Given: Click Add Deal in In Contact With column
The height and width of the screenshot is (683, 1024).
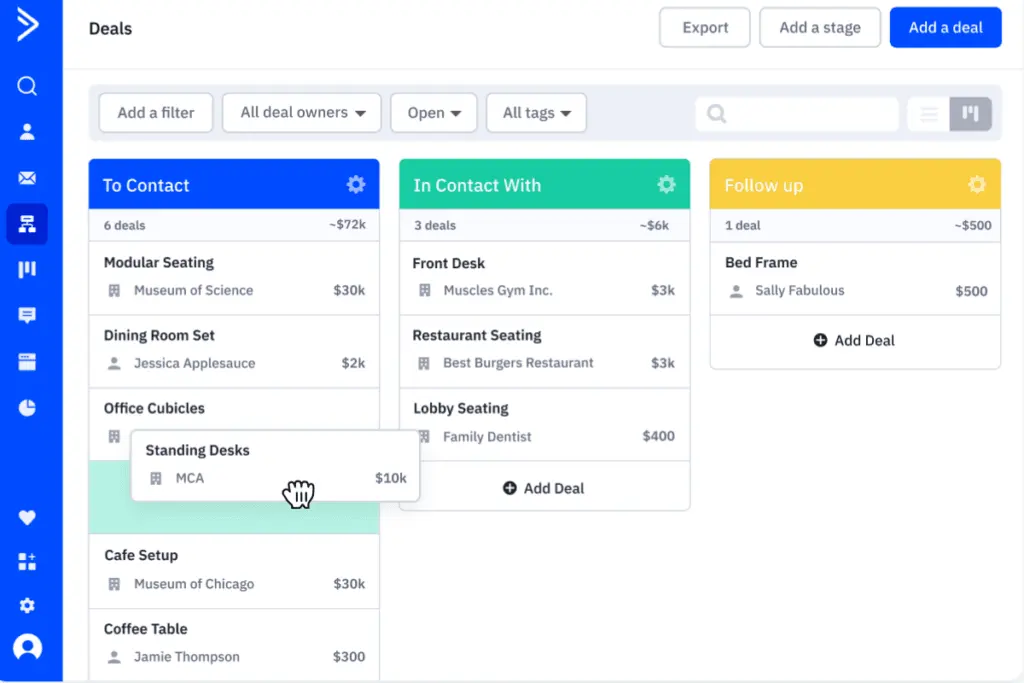Looking at the screenshot, I should (x=544, y=488).
